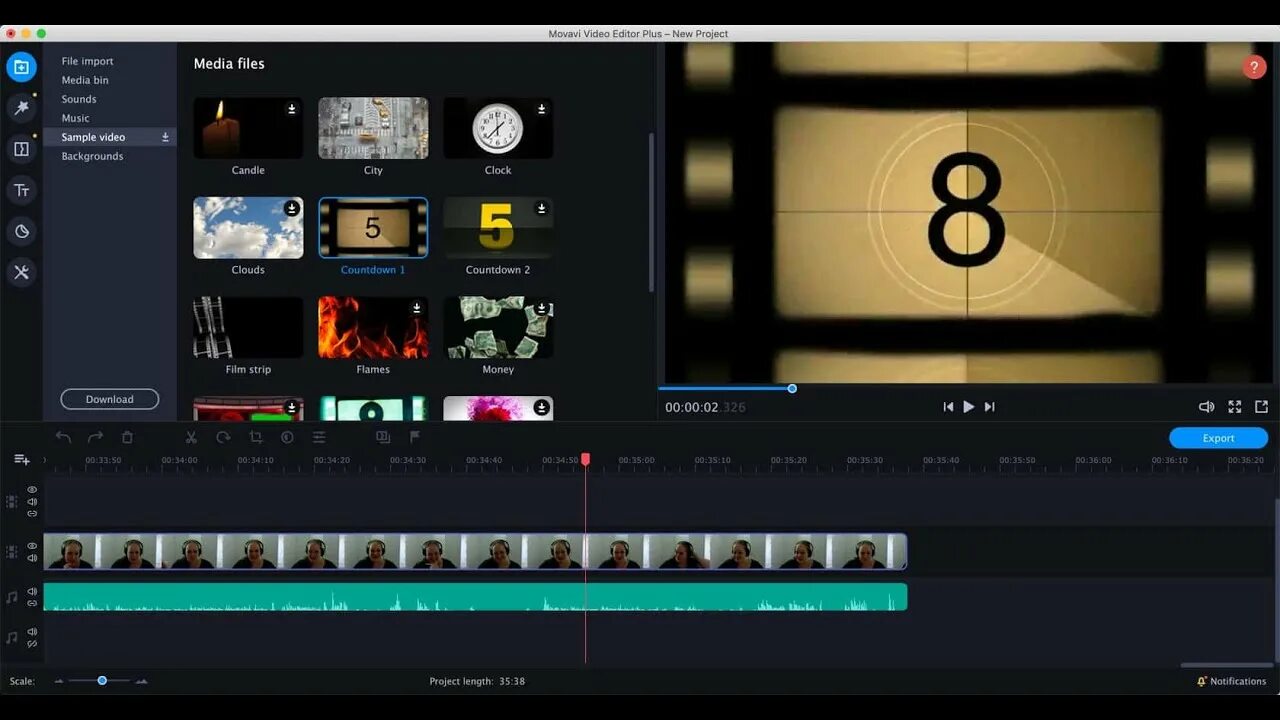Open the Import media sidebar tab

pos(21,67)
